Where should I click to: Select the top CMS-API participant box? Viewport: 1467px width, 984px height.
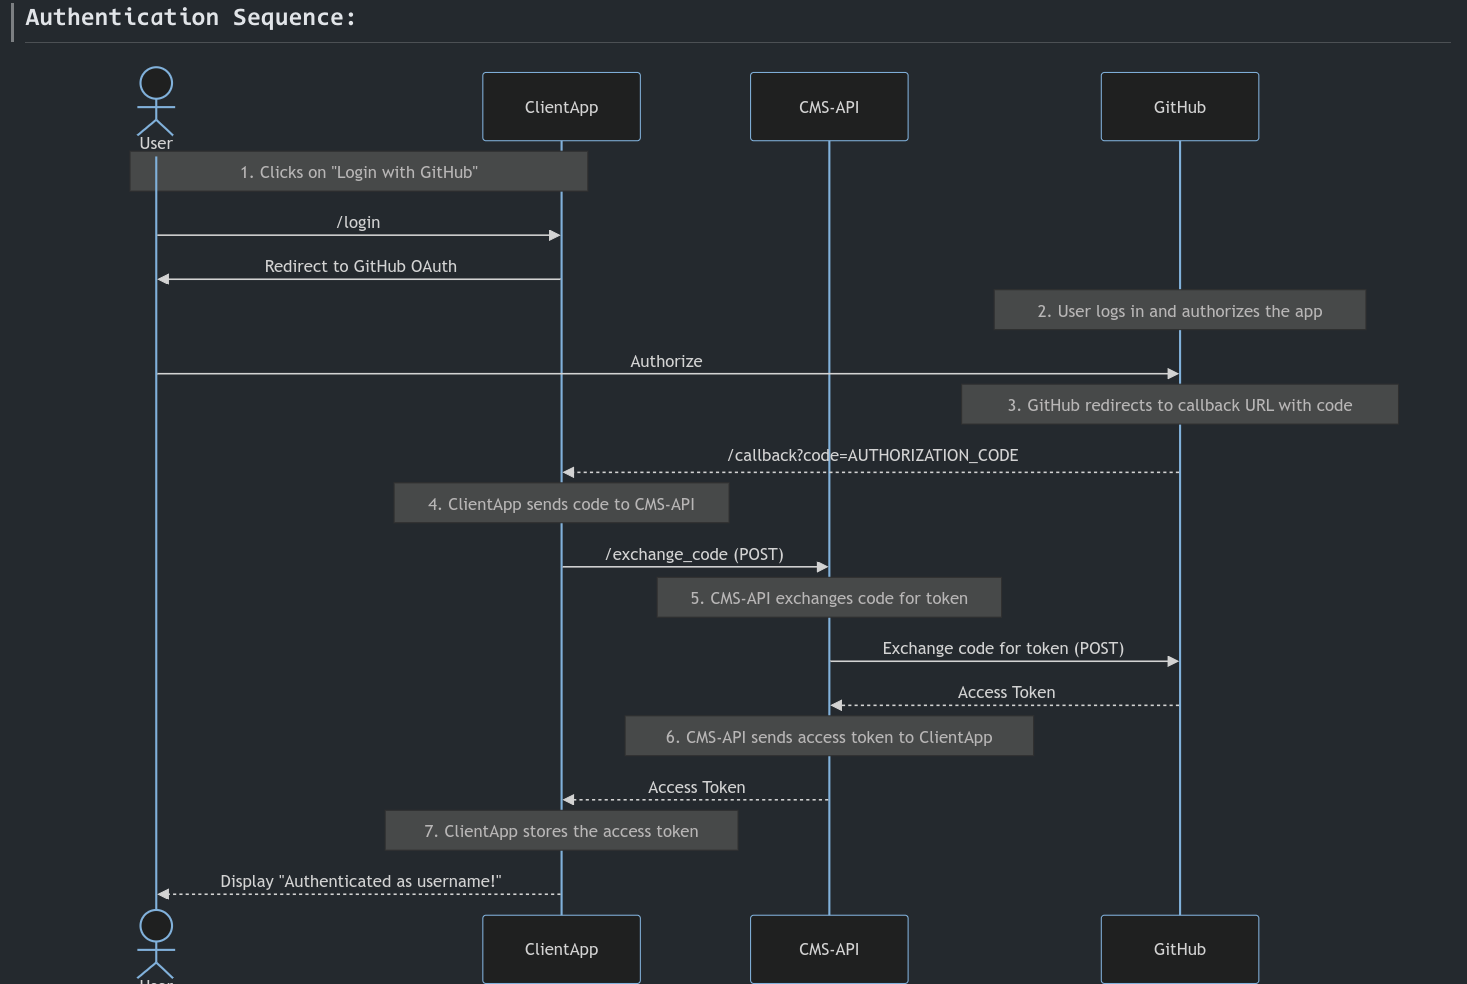click(829, 107)
